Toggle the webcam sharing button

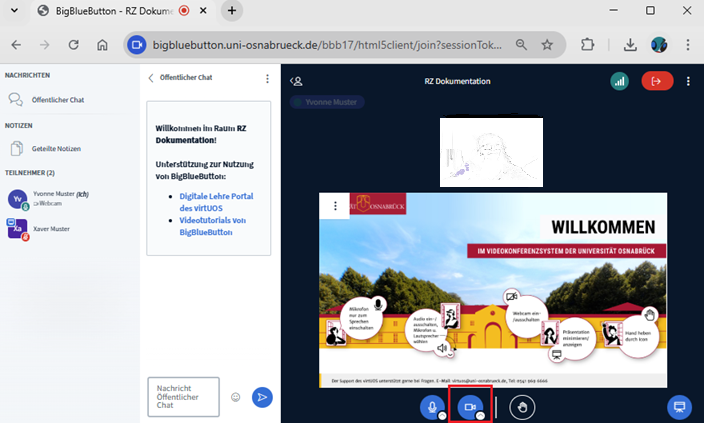click(470, 407)
